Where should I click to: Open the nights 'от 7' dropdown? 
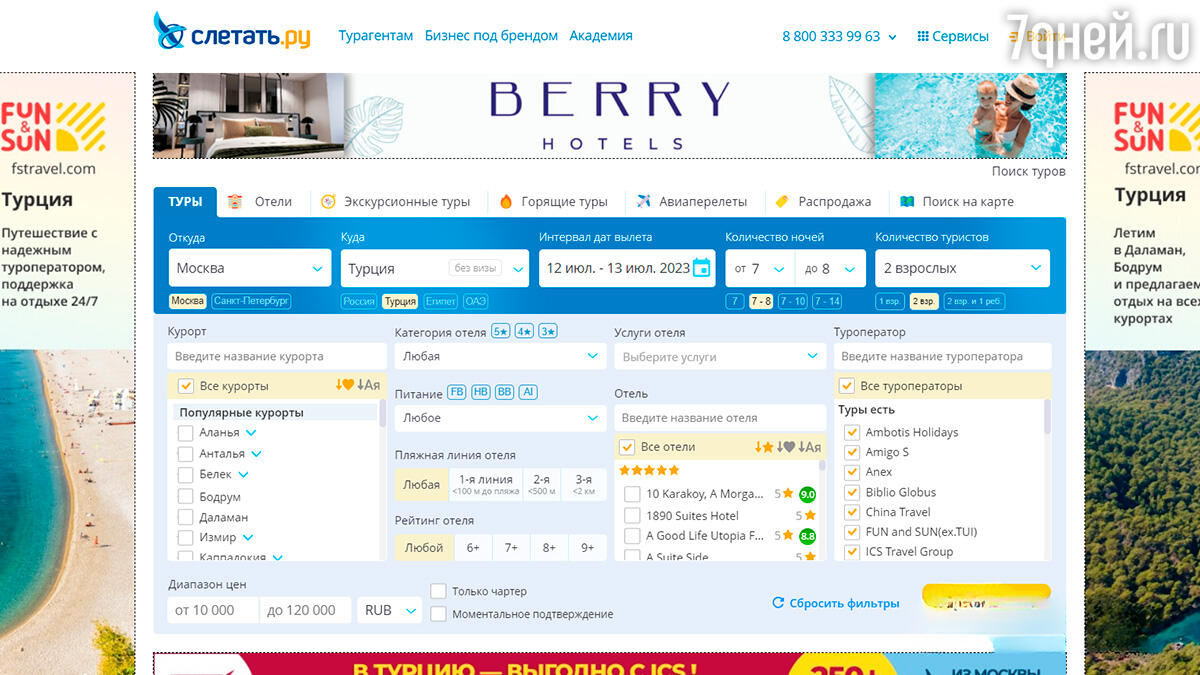tap(760, 268)
